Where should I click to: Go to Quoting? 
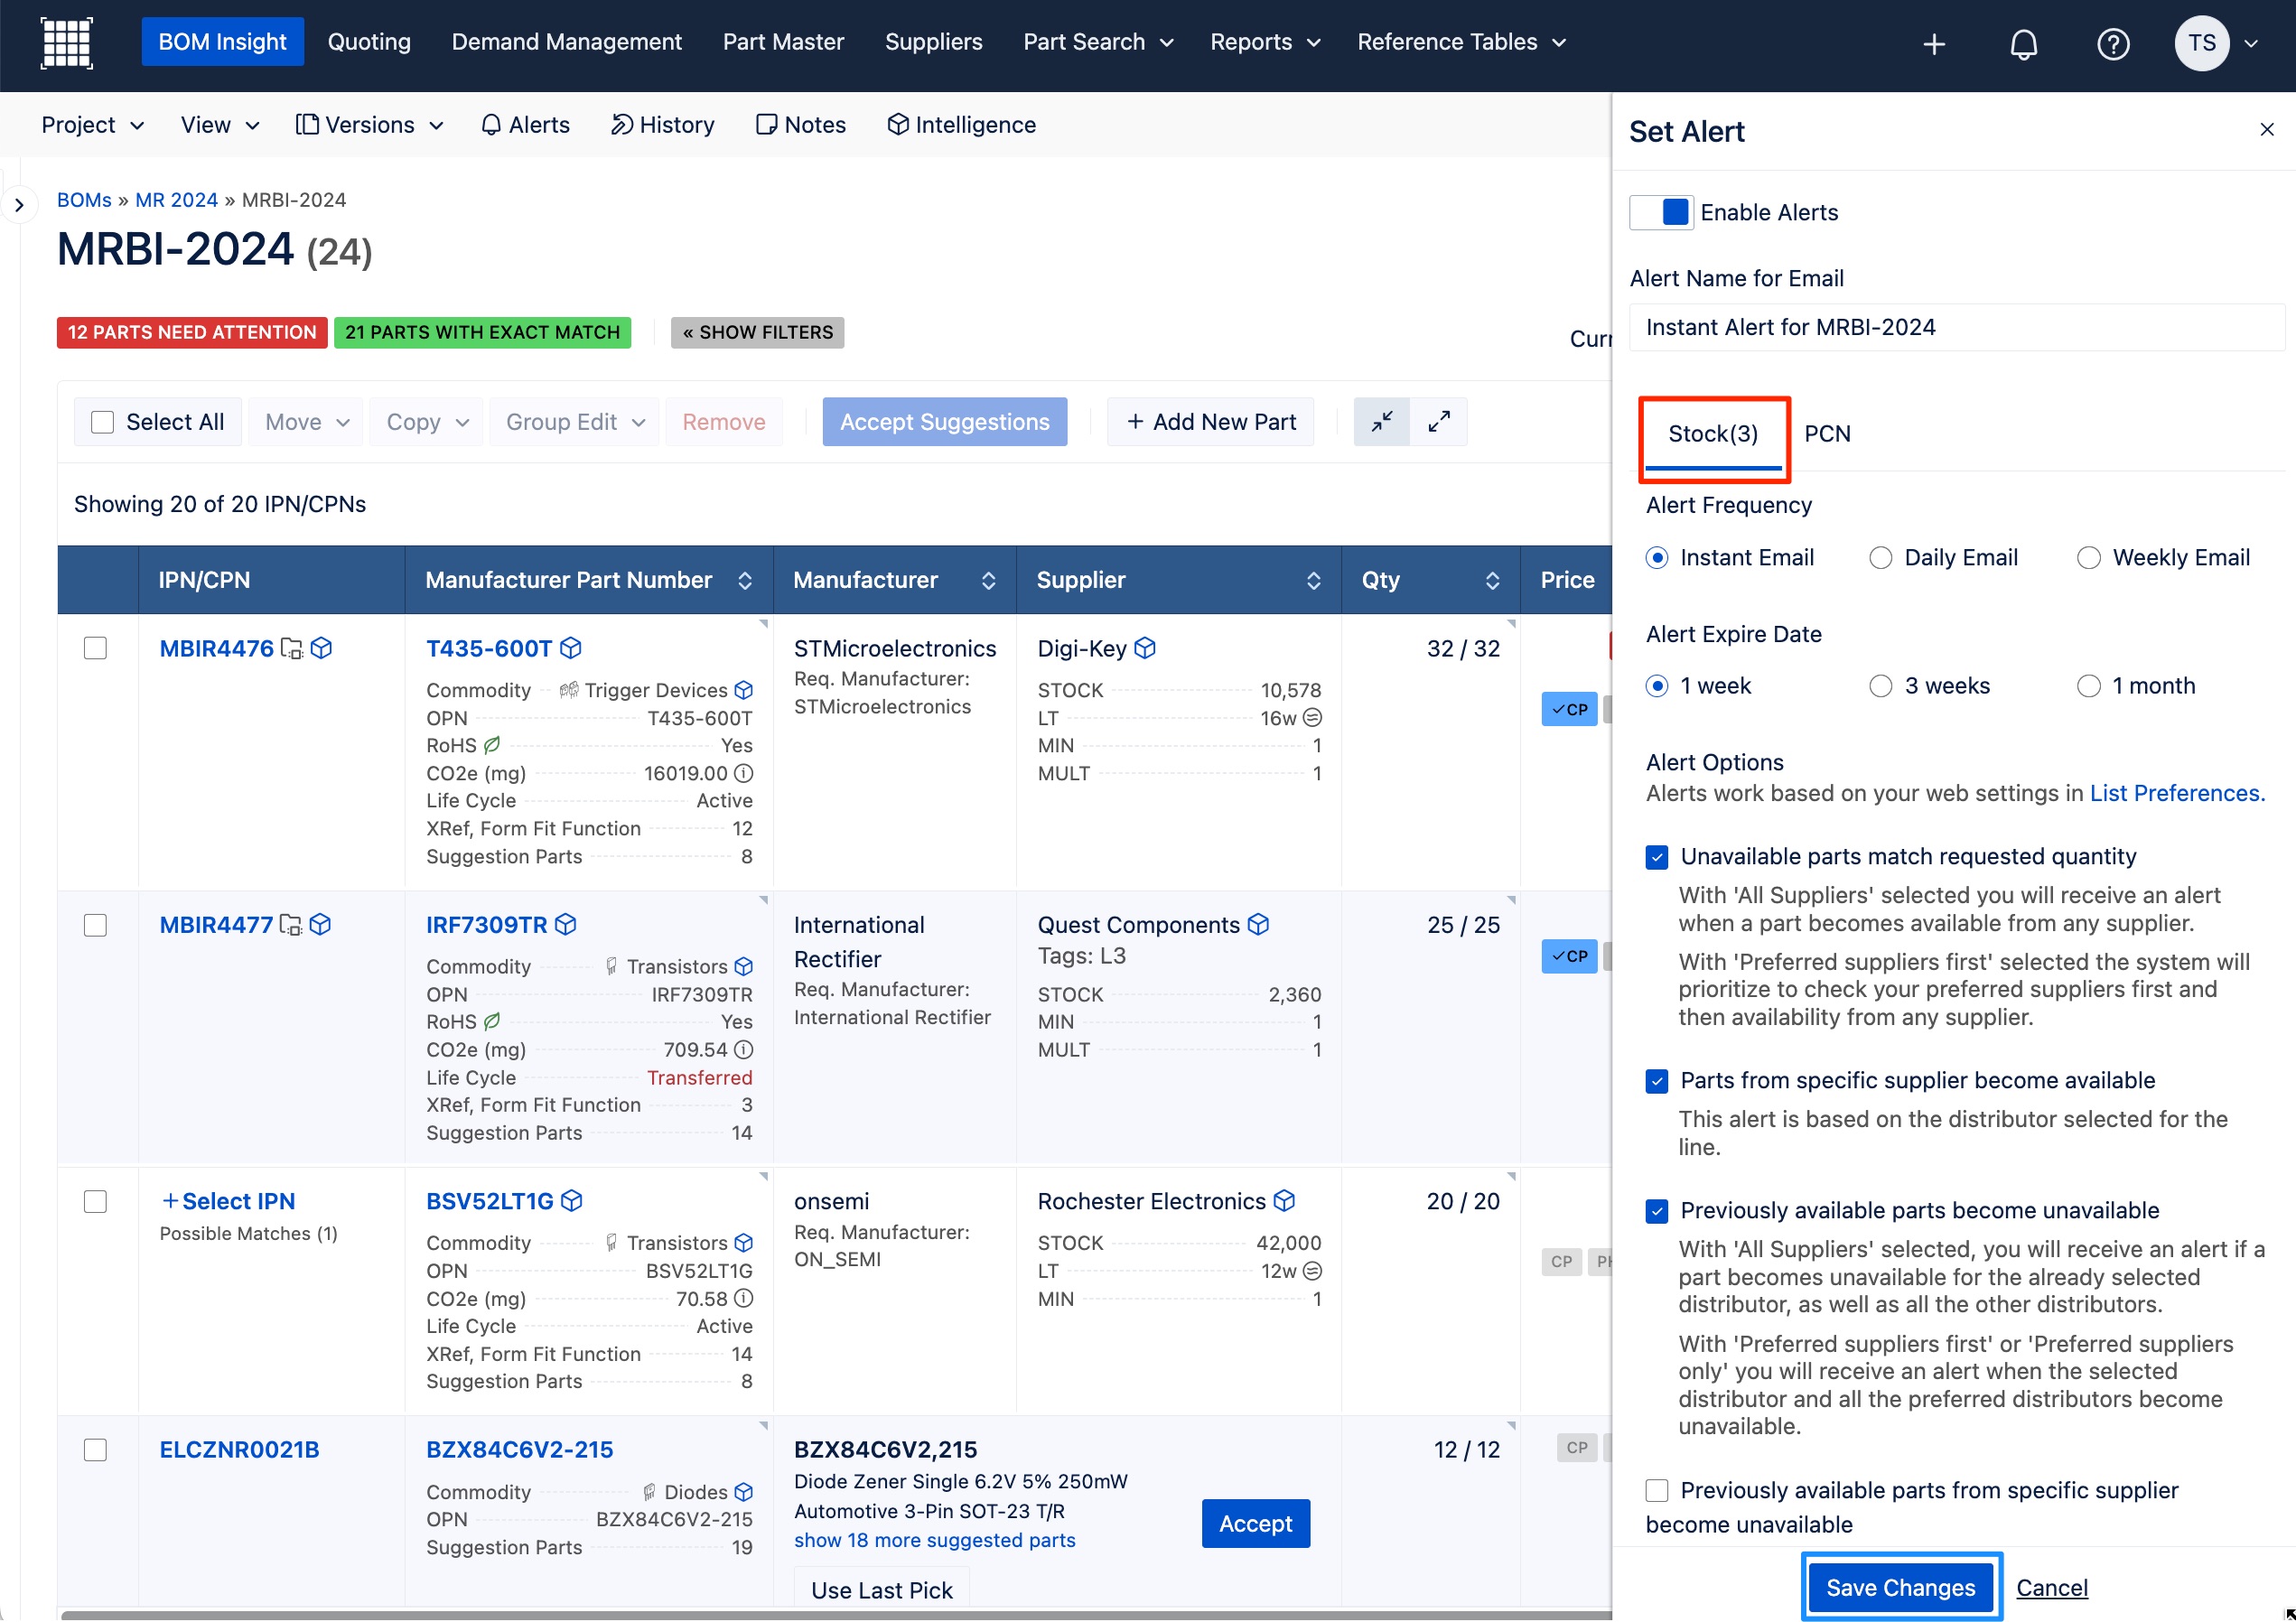tap(369, 42)
